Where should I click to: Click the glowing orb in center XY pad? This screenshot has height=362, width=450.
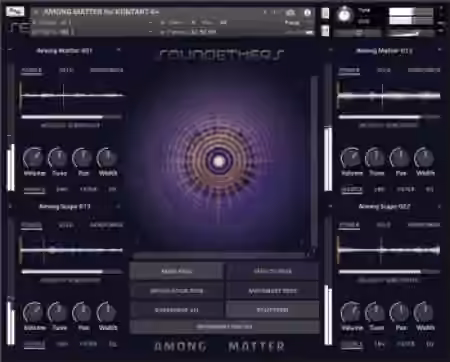[219, 161]
